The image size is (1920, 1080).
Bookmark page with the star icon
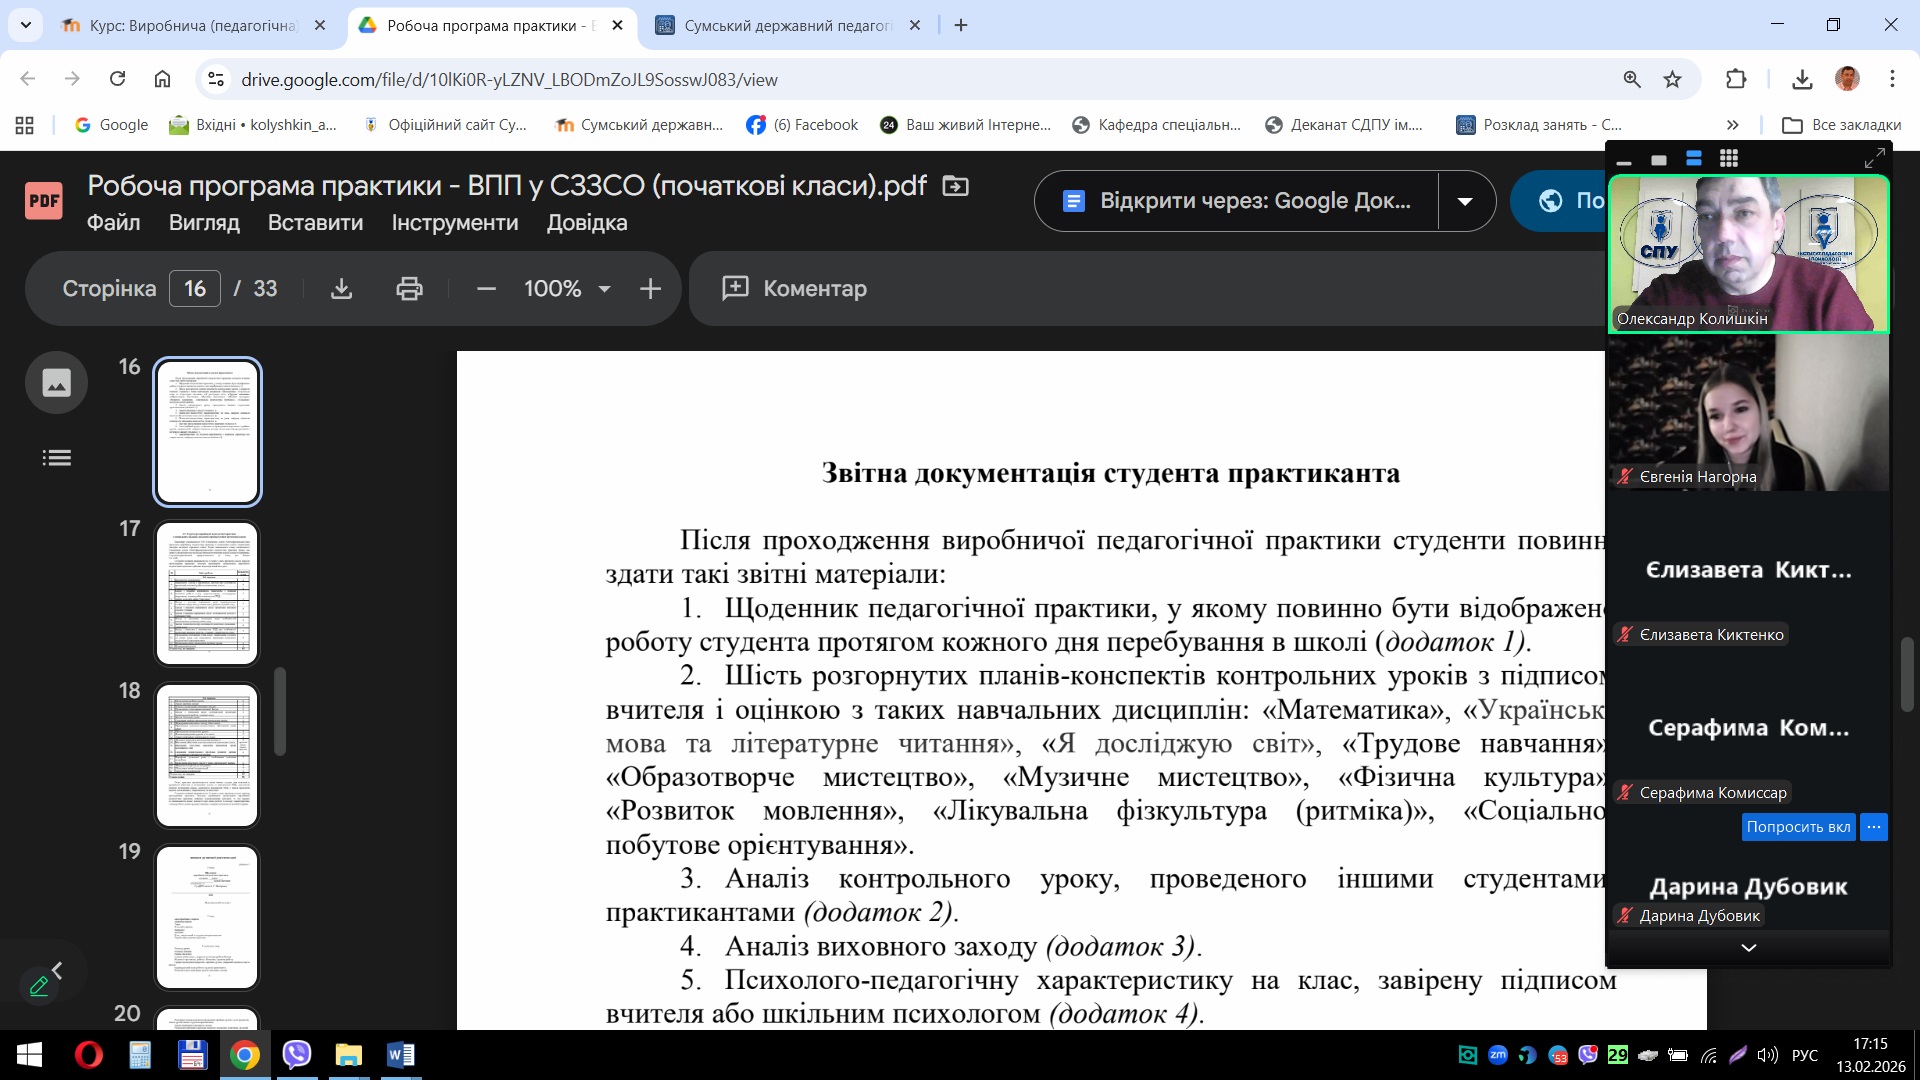click(1672, 79)
